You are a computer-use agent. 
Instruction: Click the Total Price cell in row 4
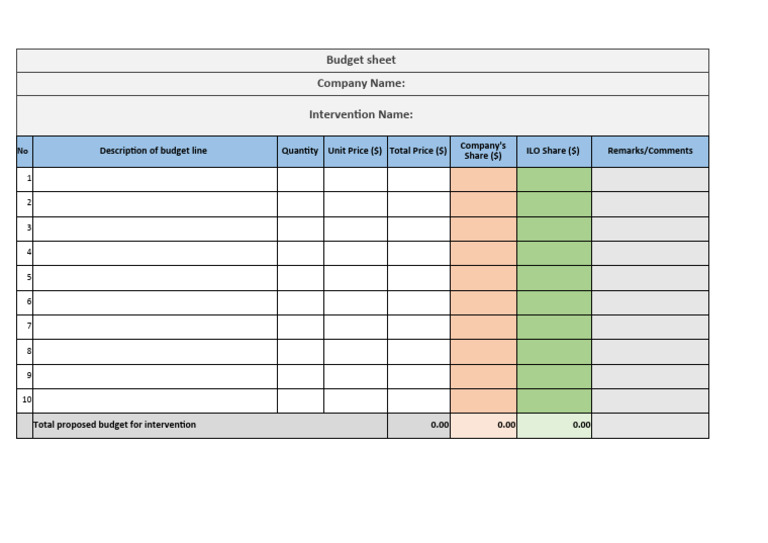click(x=419, y=253)
